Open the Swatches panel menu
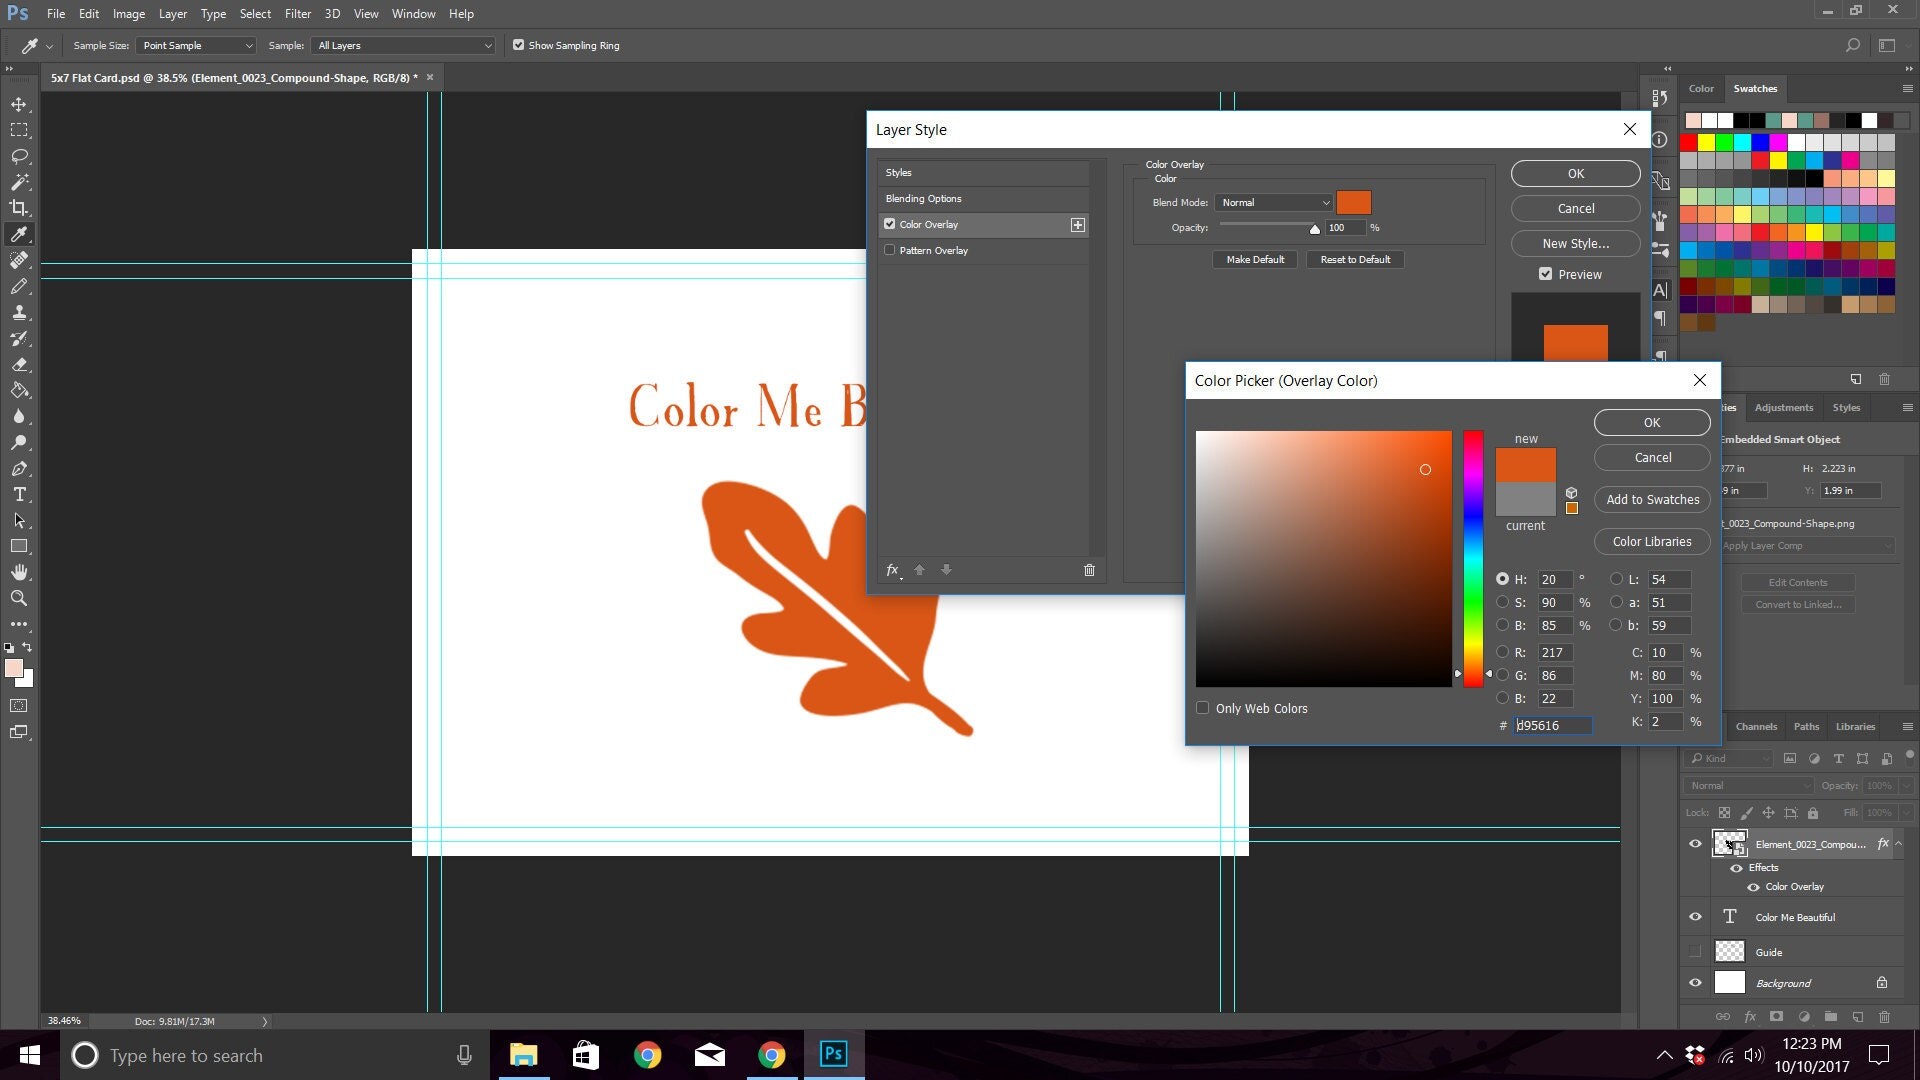The image size is (1920, 1080). tap(1907, 89)
